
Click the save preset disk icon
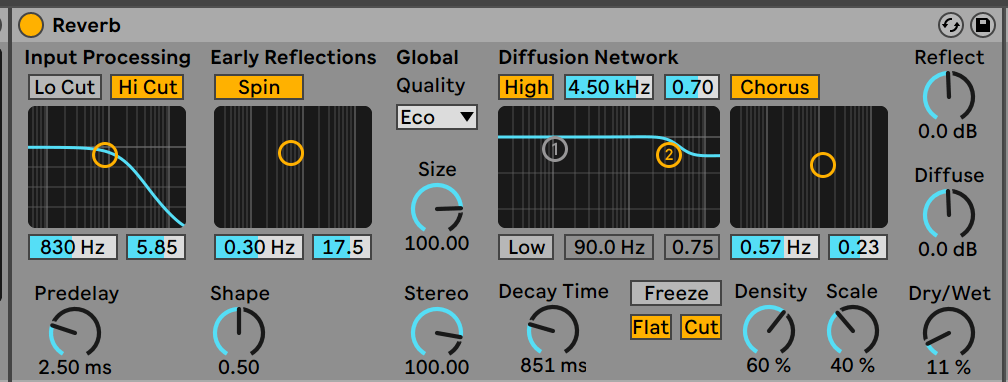click(x=982, y=26)
